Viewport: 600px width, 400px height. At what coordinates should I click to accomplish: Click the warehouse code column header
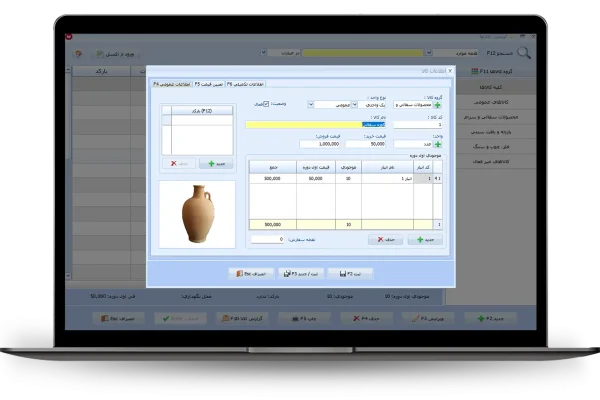click(423, 168)
